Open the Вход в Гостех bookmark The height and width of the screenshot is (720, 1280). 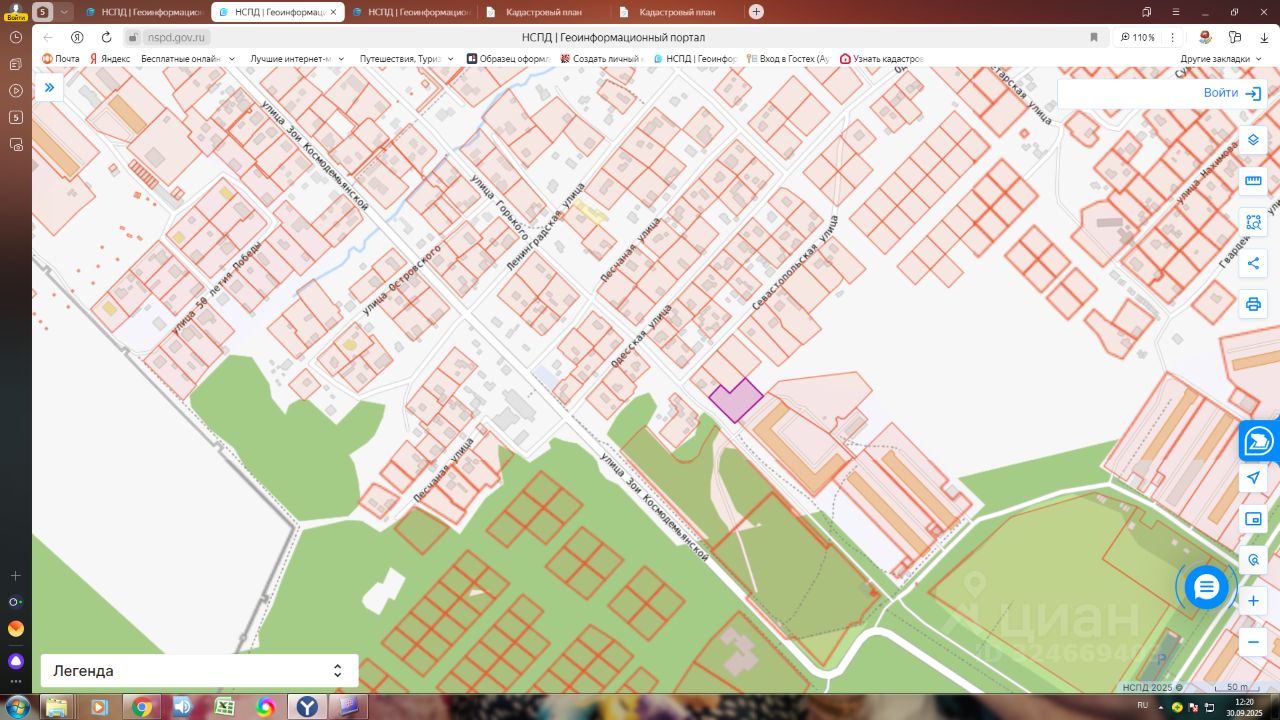(x=788, y=59)
